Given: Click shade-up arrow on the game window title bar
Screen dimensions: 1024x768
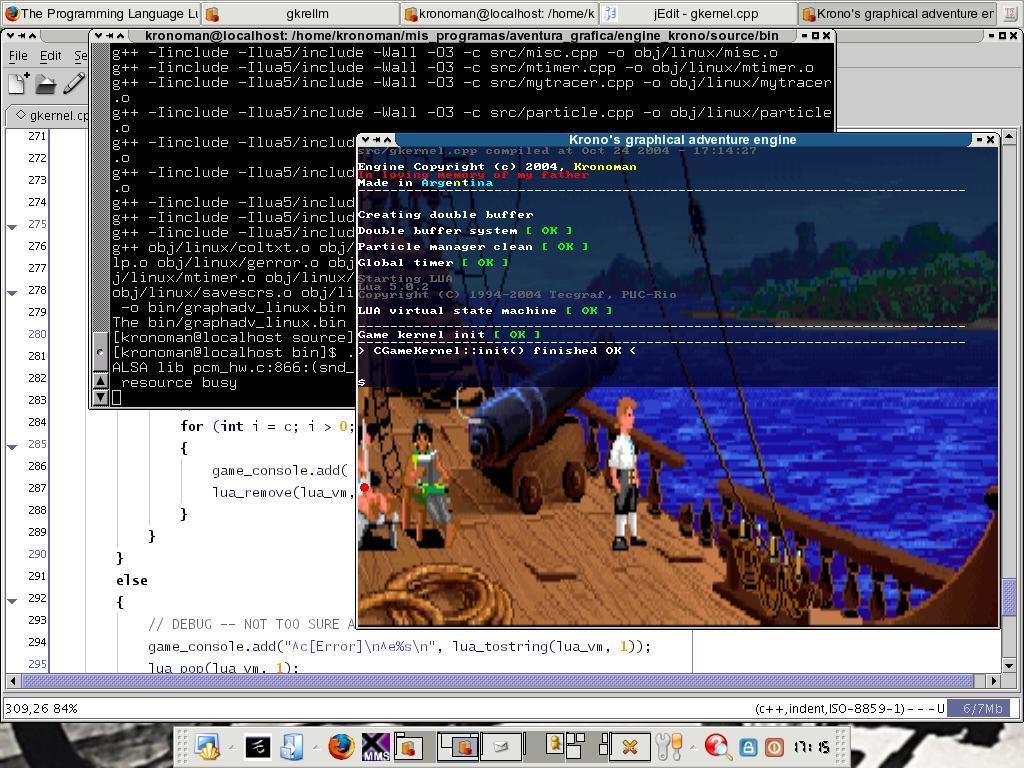Looking at the screenshot, I should (x=388, y=139).
